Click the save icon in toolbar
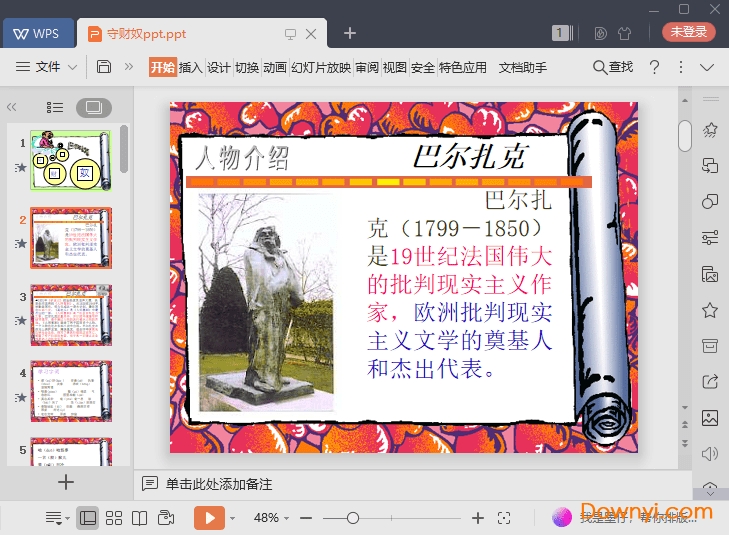 [x=104, y=67]
